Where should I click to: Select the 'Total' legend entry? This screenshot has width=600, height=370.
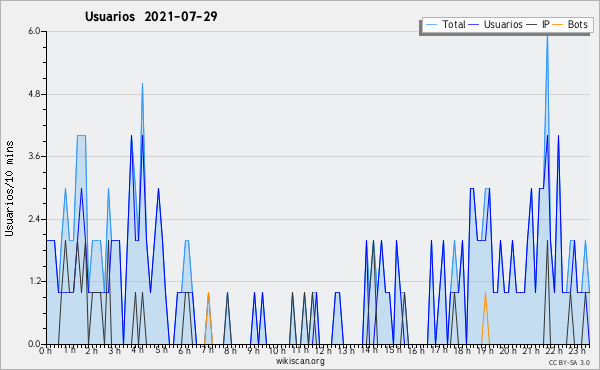(445, 24)
